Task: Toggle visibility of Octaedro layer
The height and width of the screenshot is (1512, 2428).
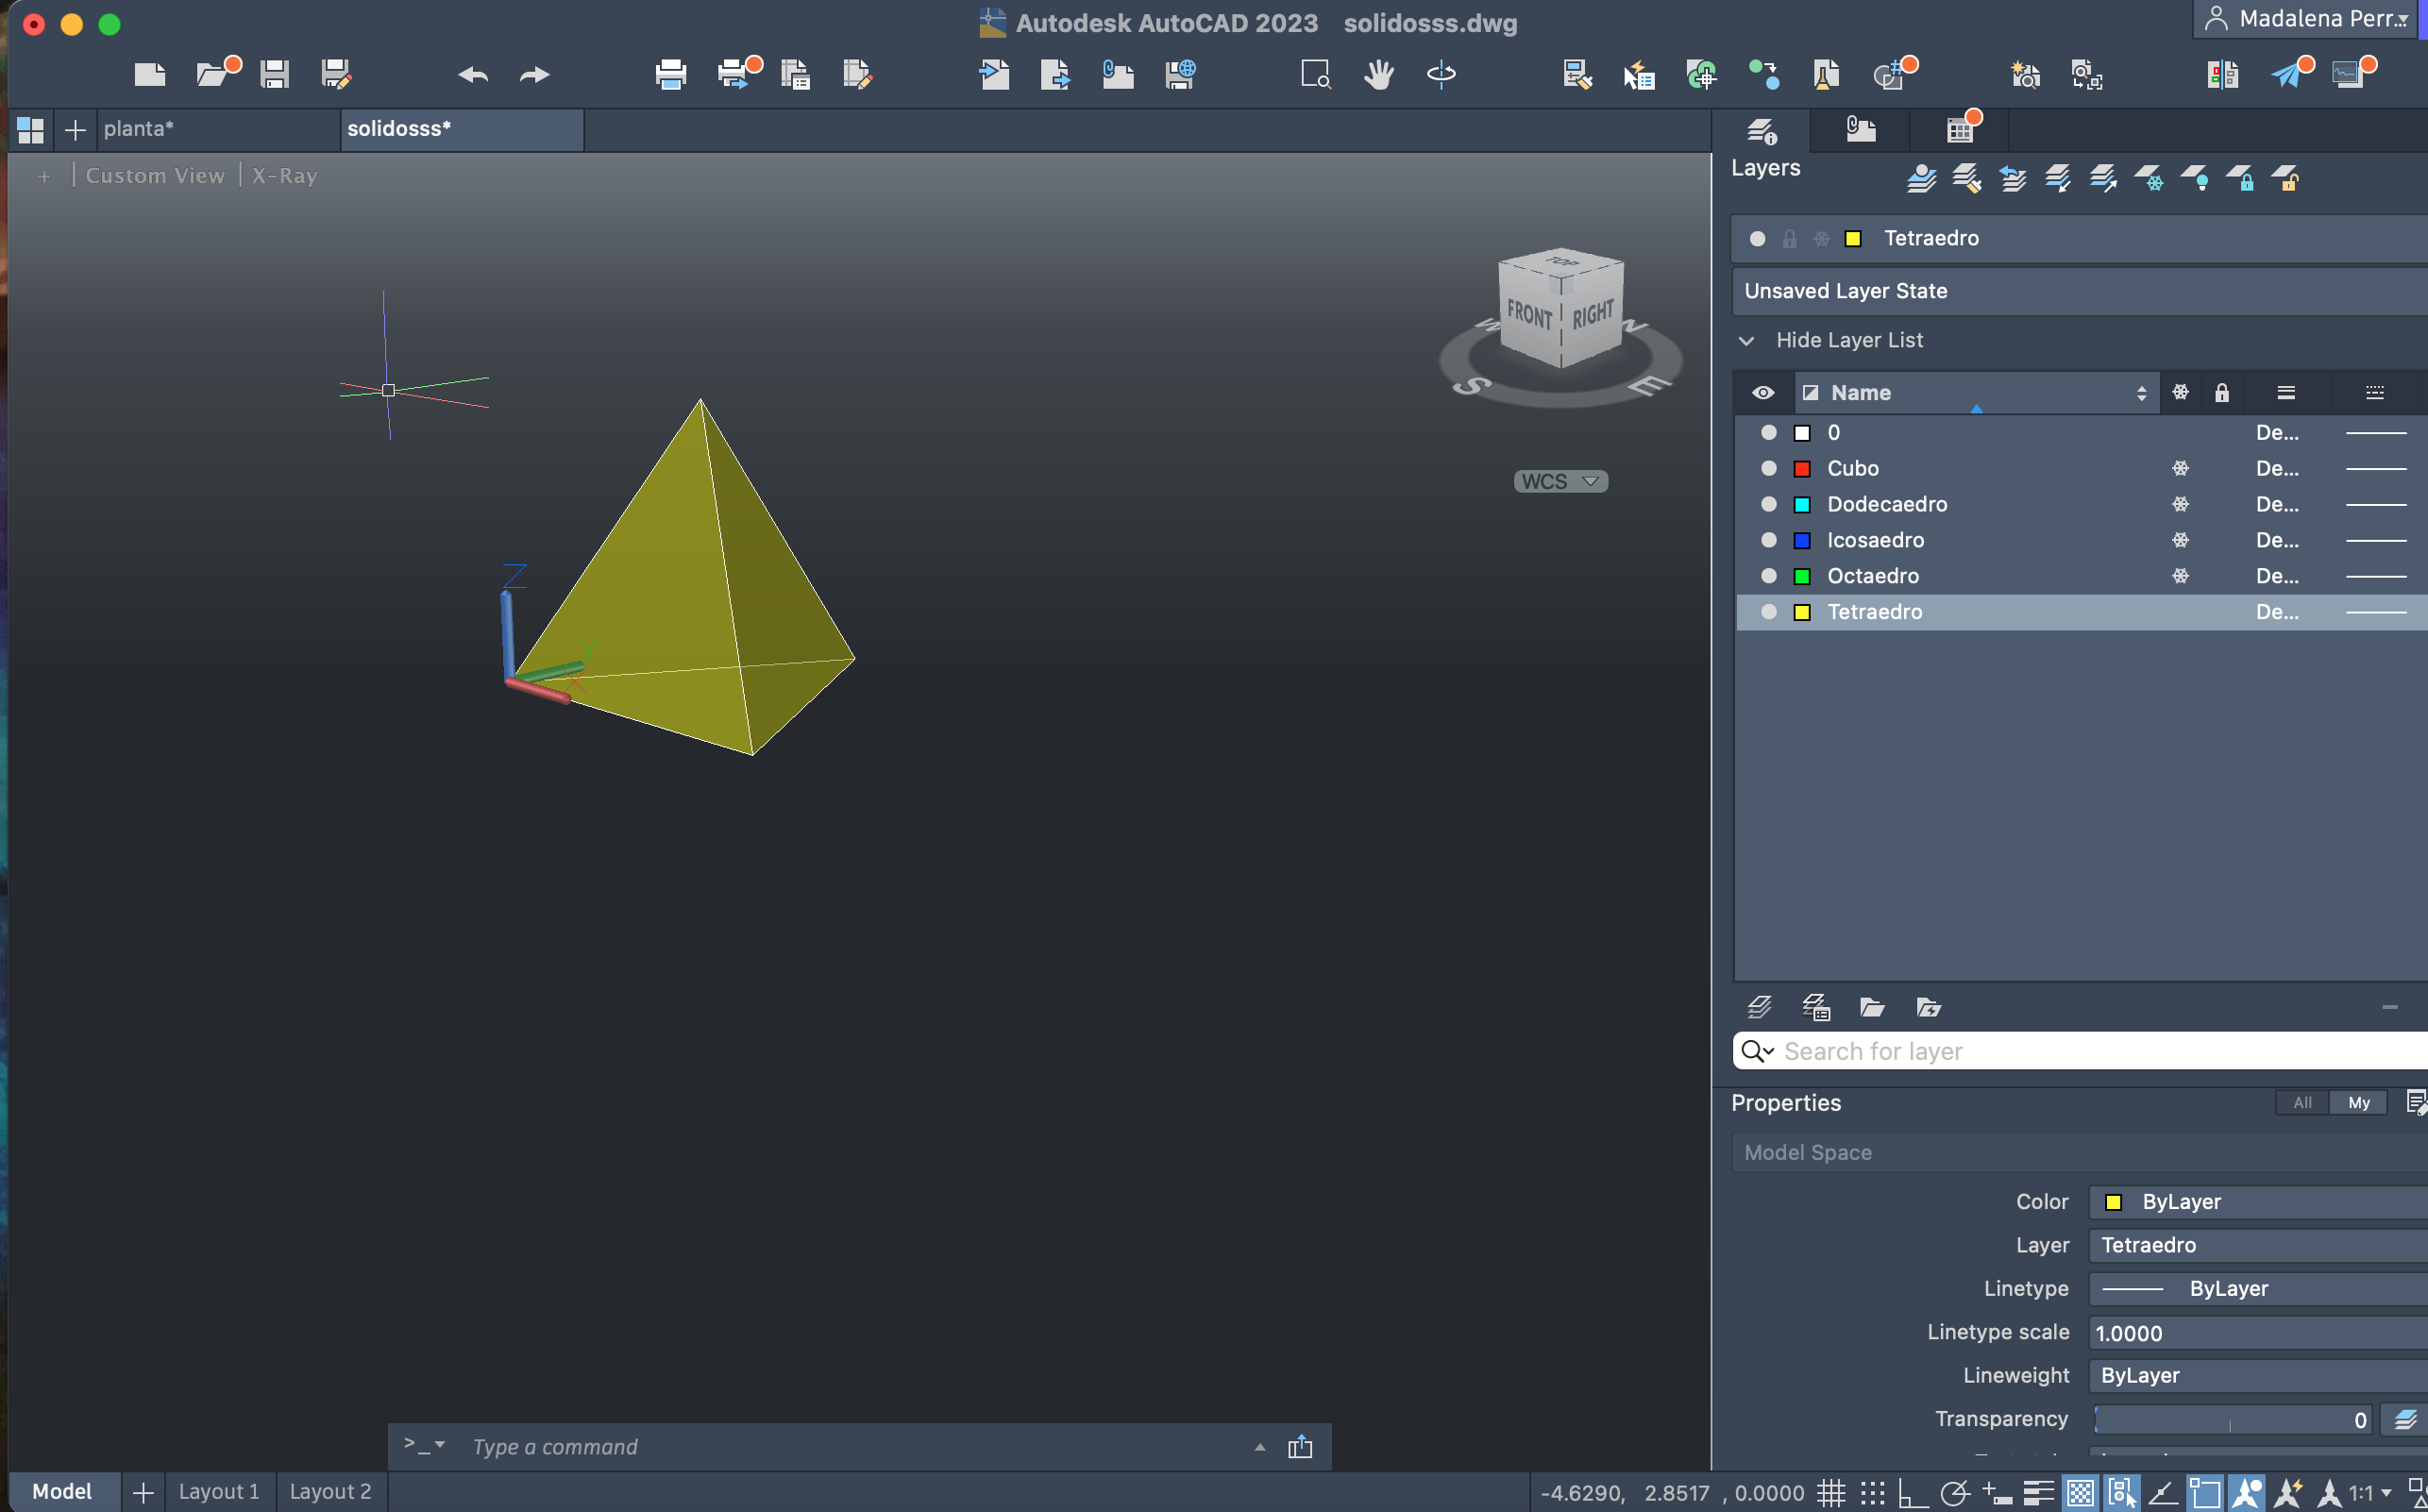Action: tap(1768, 576)
